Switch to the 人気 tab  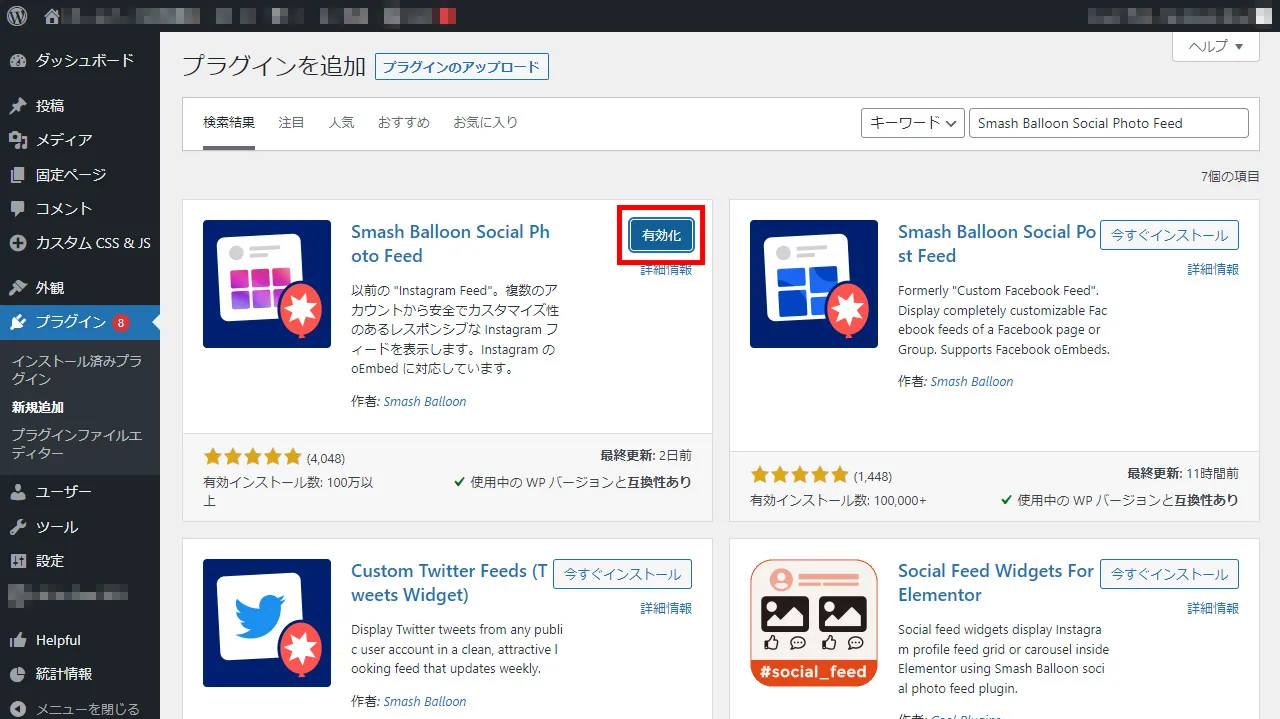(x=341, y=123)
